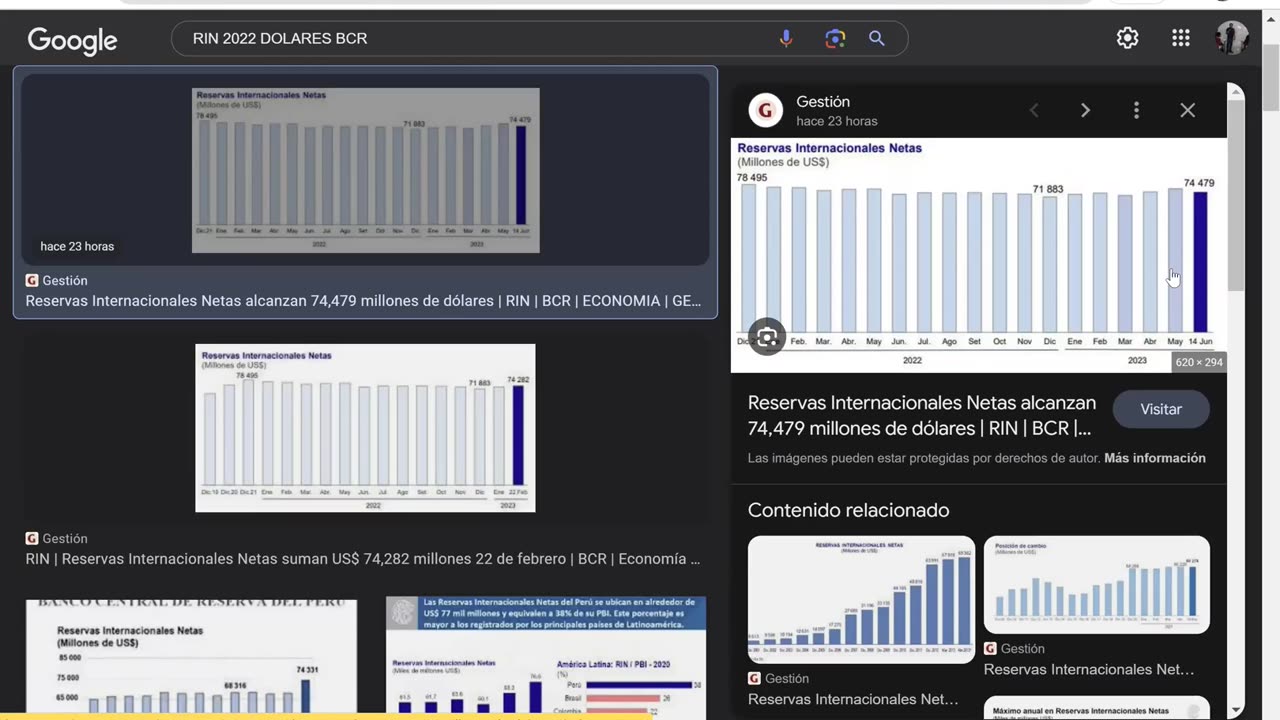This screenshot has width=1280, height=720.
Task: Click 'hace 23 horas' label on first thumbnail
Action: click(77, 246)
